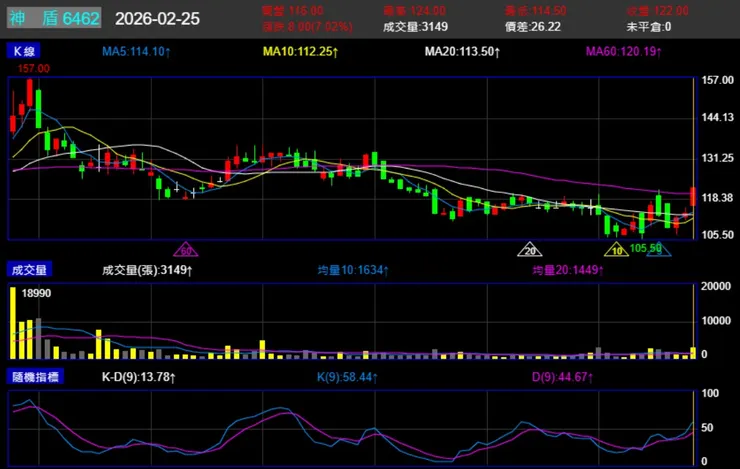Click the change 8.00(7.02%) text
Viewport: 740px width, 469px height.
click(x=307, y=27)
